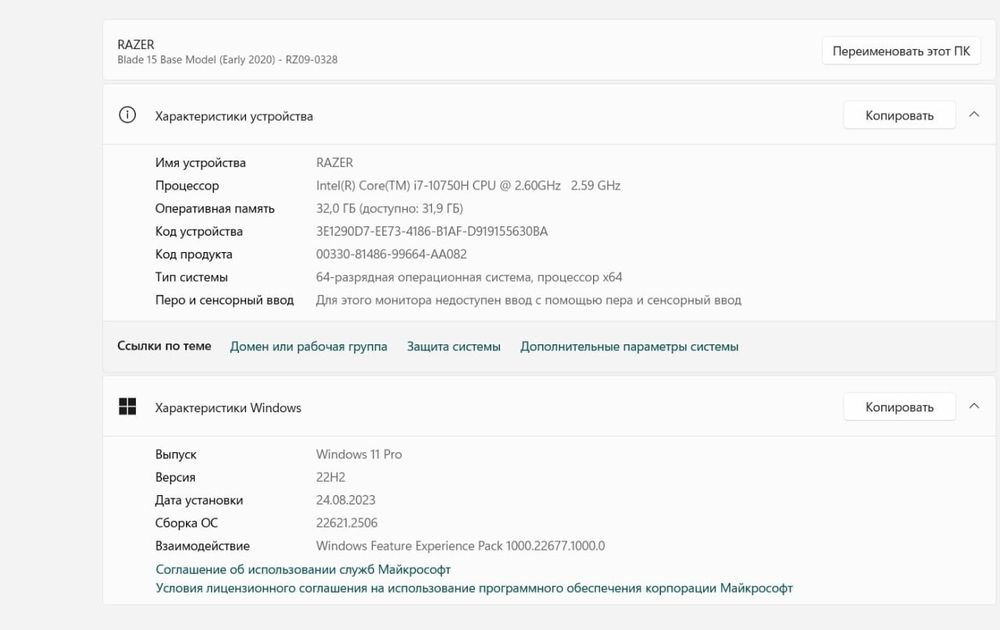Screen dimensions: 1000x630
Task: Open Соглашение об использовании служб Майкрософт
Action: pyautogui.click(x=303, y=569)
